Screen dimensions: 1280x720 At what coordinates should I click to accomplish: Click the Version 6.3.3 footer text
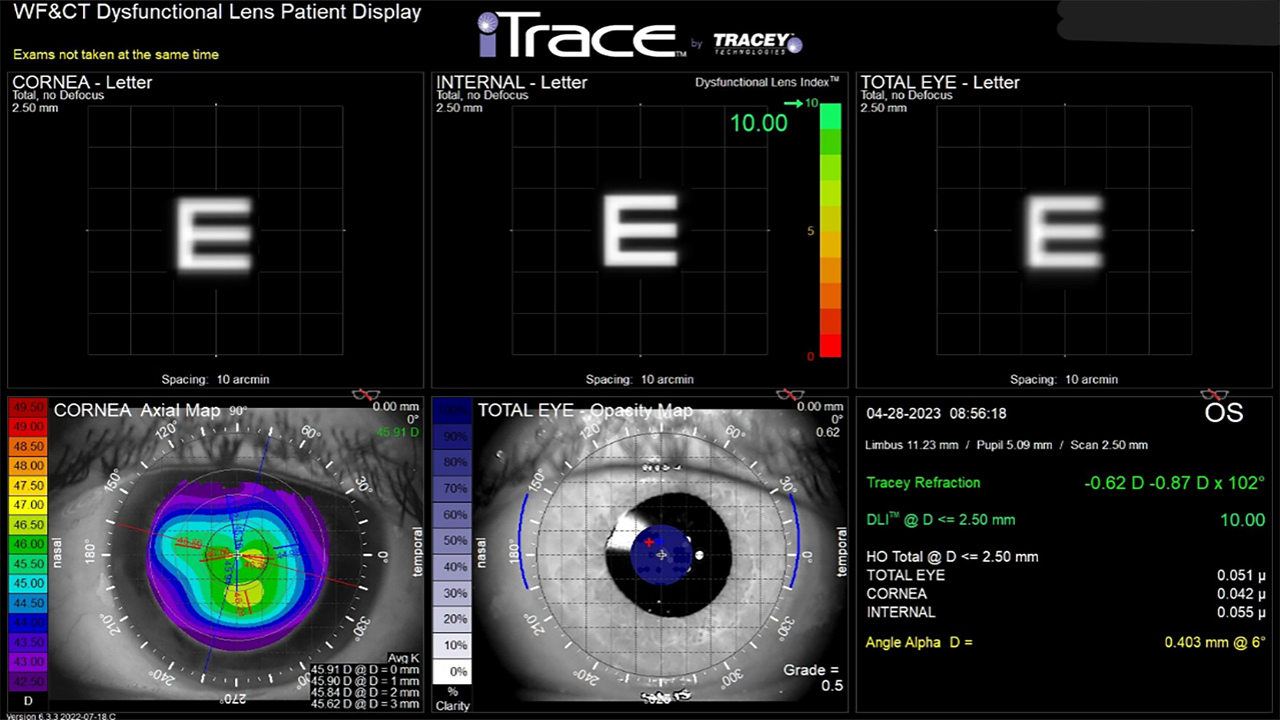(x=59, y=715)
